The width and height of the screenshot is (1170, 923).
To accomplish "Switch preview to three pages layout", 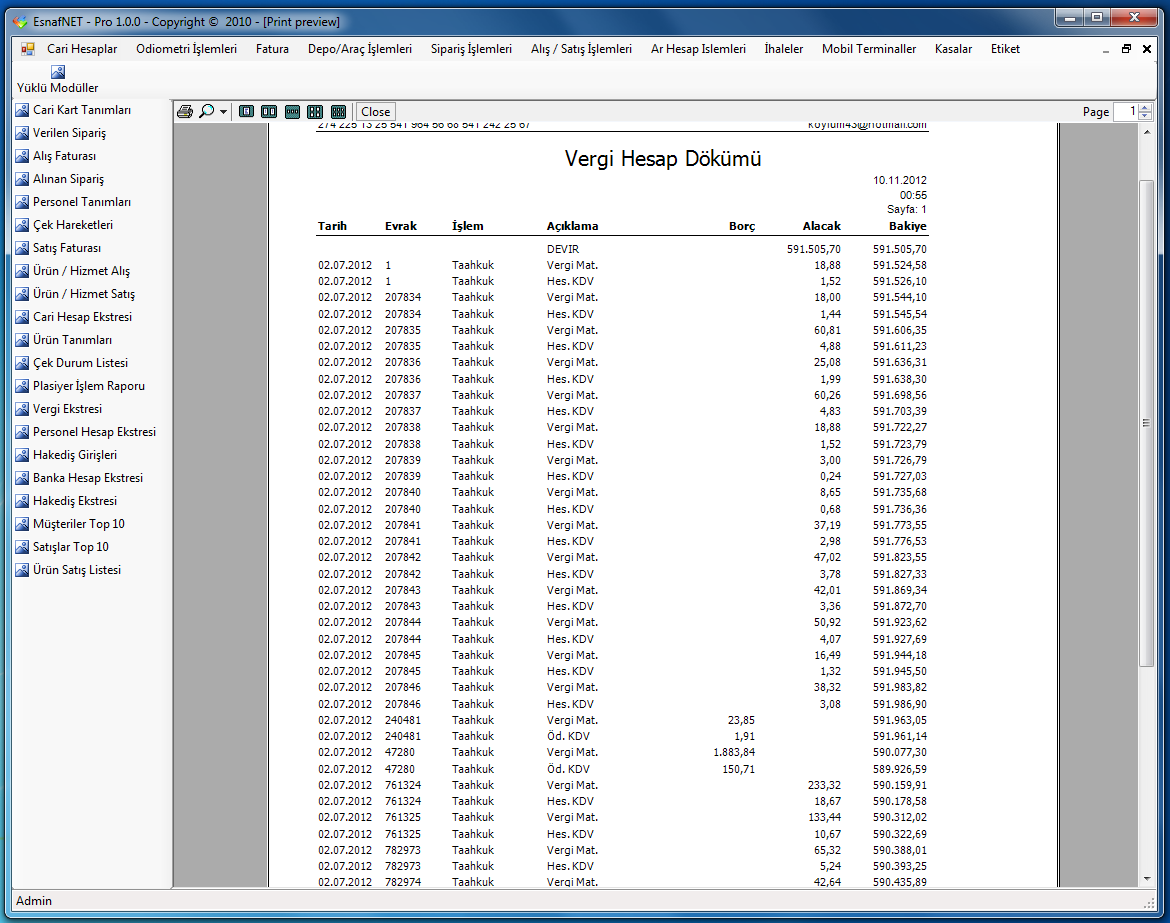I will 292,112.
